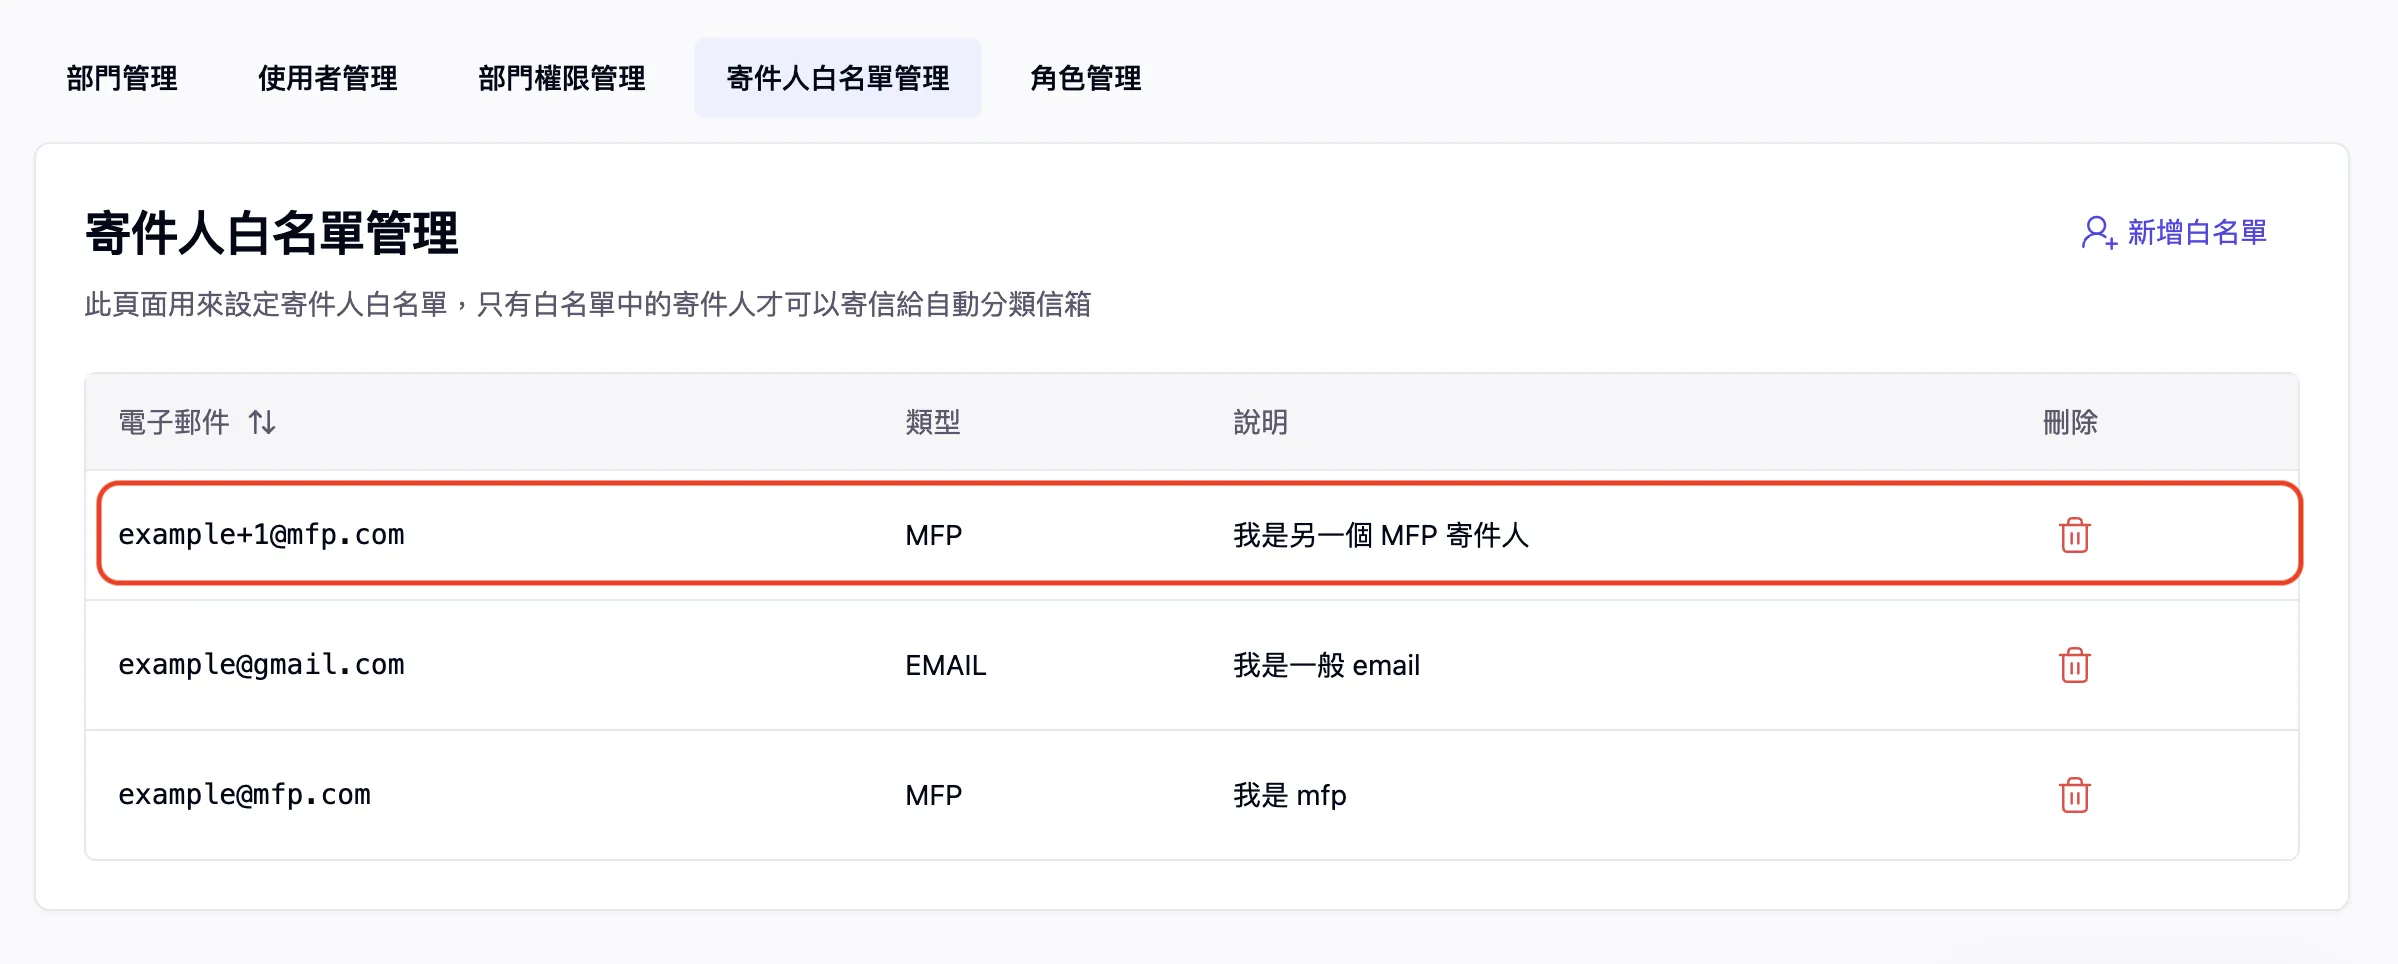This screenshot has height=964, width=2398.
Task: Click the 新增白名單 button
Action: (2196, 233)
